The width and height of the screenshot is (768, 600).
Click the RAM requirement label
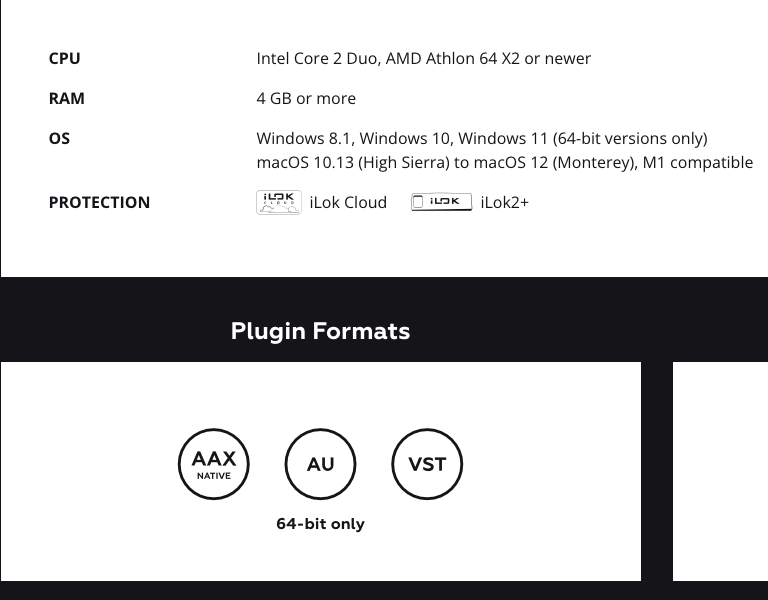pos(67,98)
